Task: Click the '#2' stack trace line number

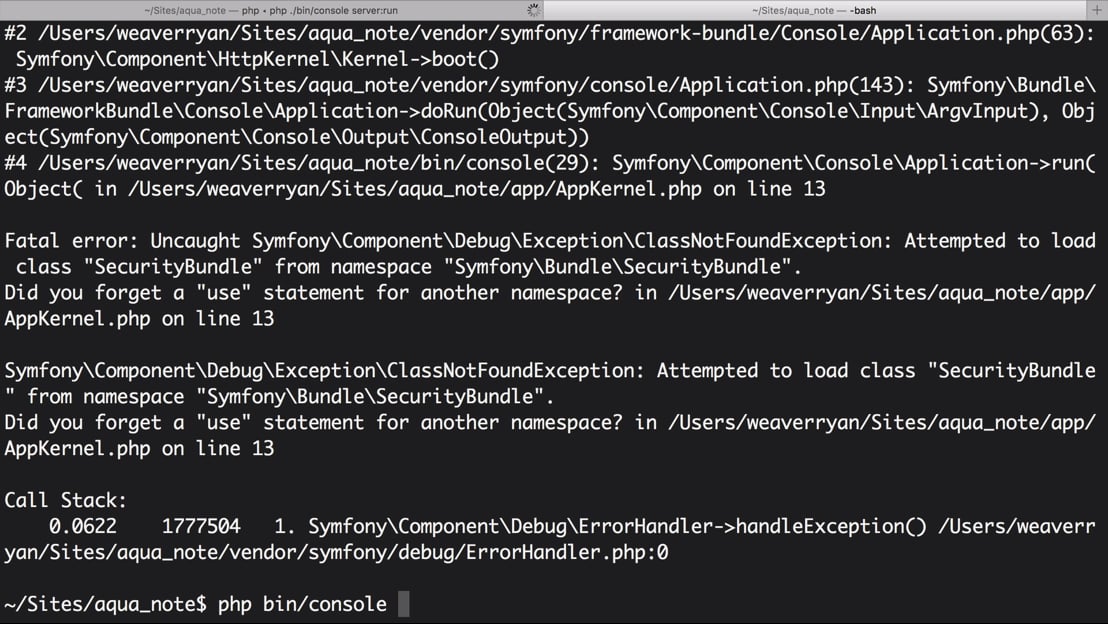Action: pos(16,33)
